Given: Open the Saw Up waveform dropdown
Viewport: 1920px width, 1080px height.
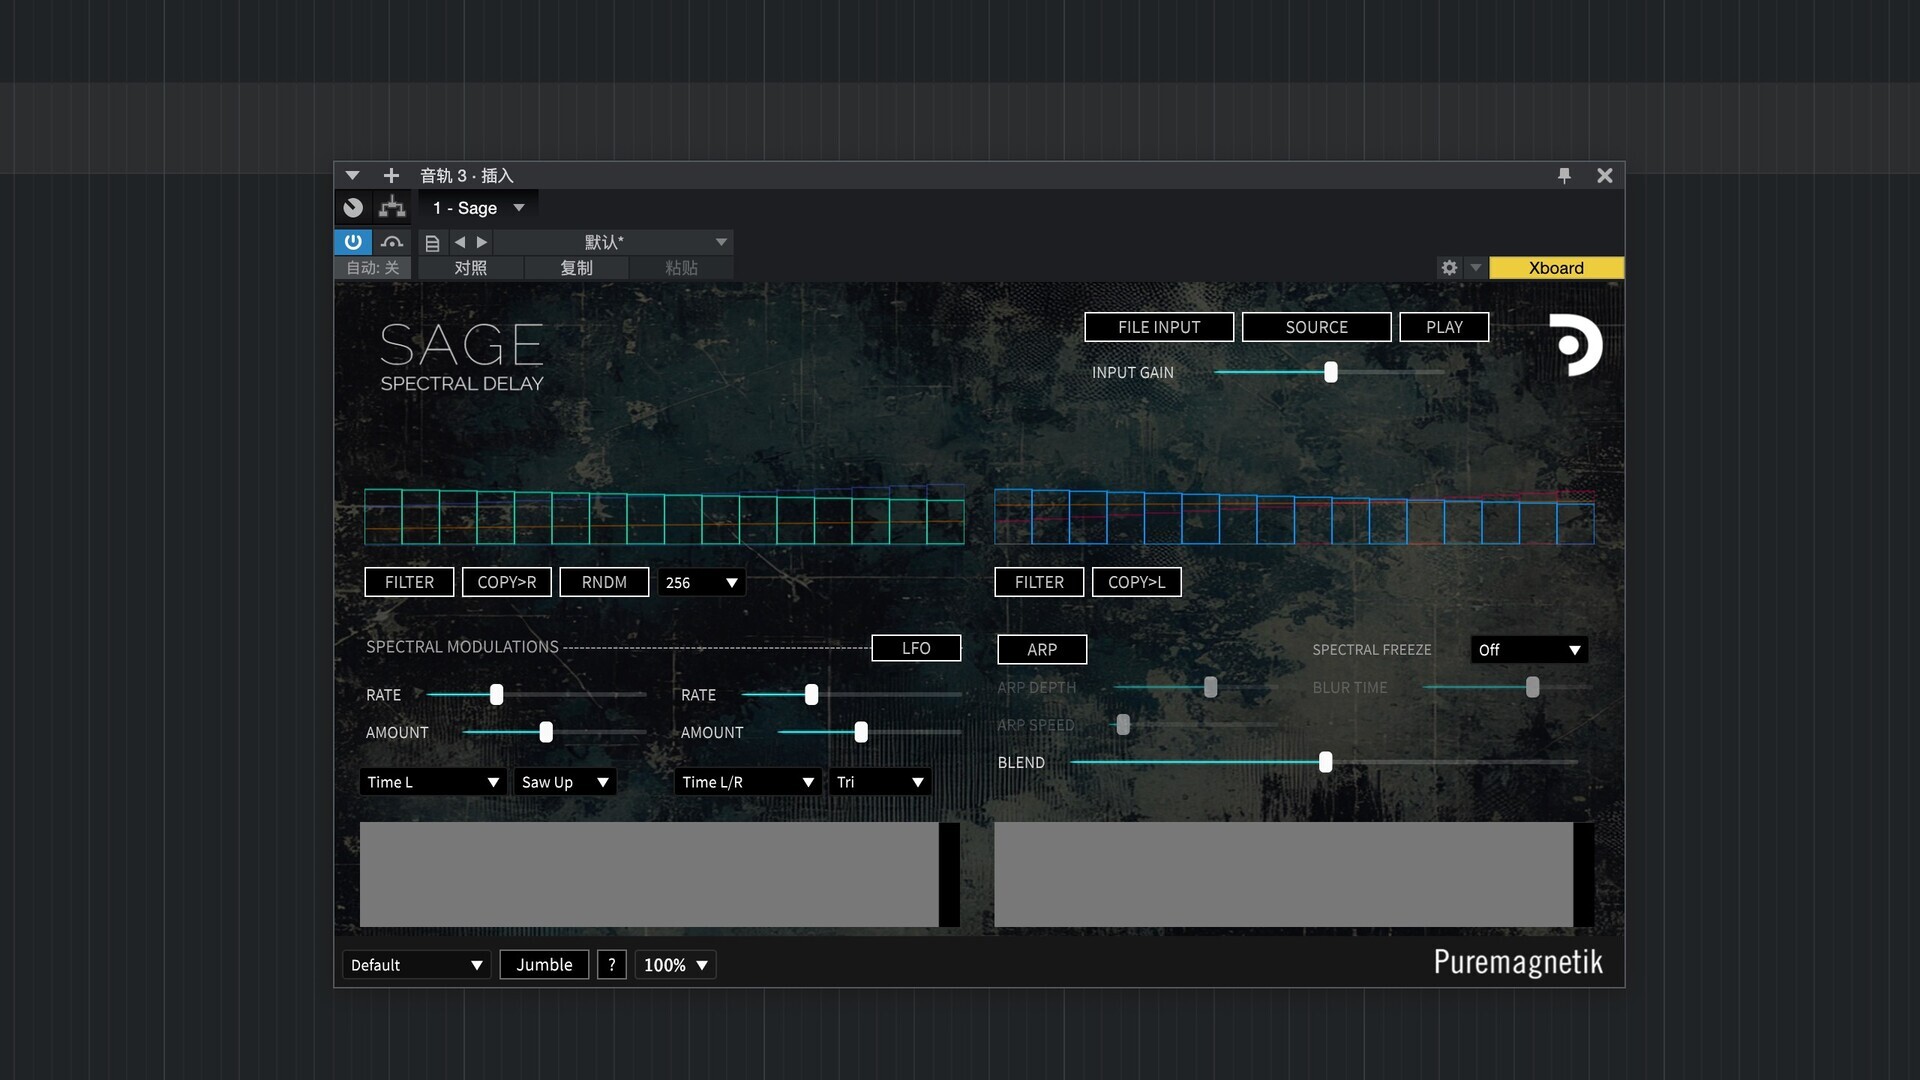Looking at the screenshot, I should [x=565, y=782].
